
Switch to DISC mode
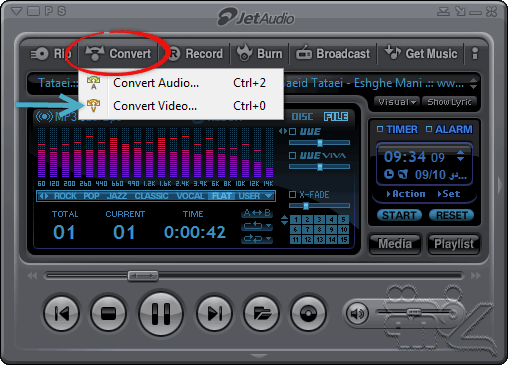click(x=302, y=117)
